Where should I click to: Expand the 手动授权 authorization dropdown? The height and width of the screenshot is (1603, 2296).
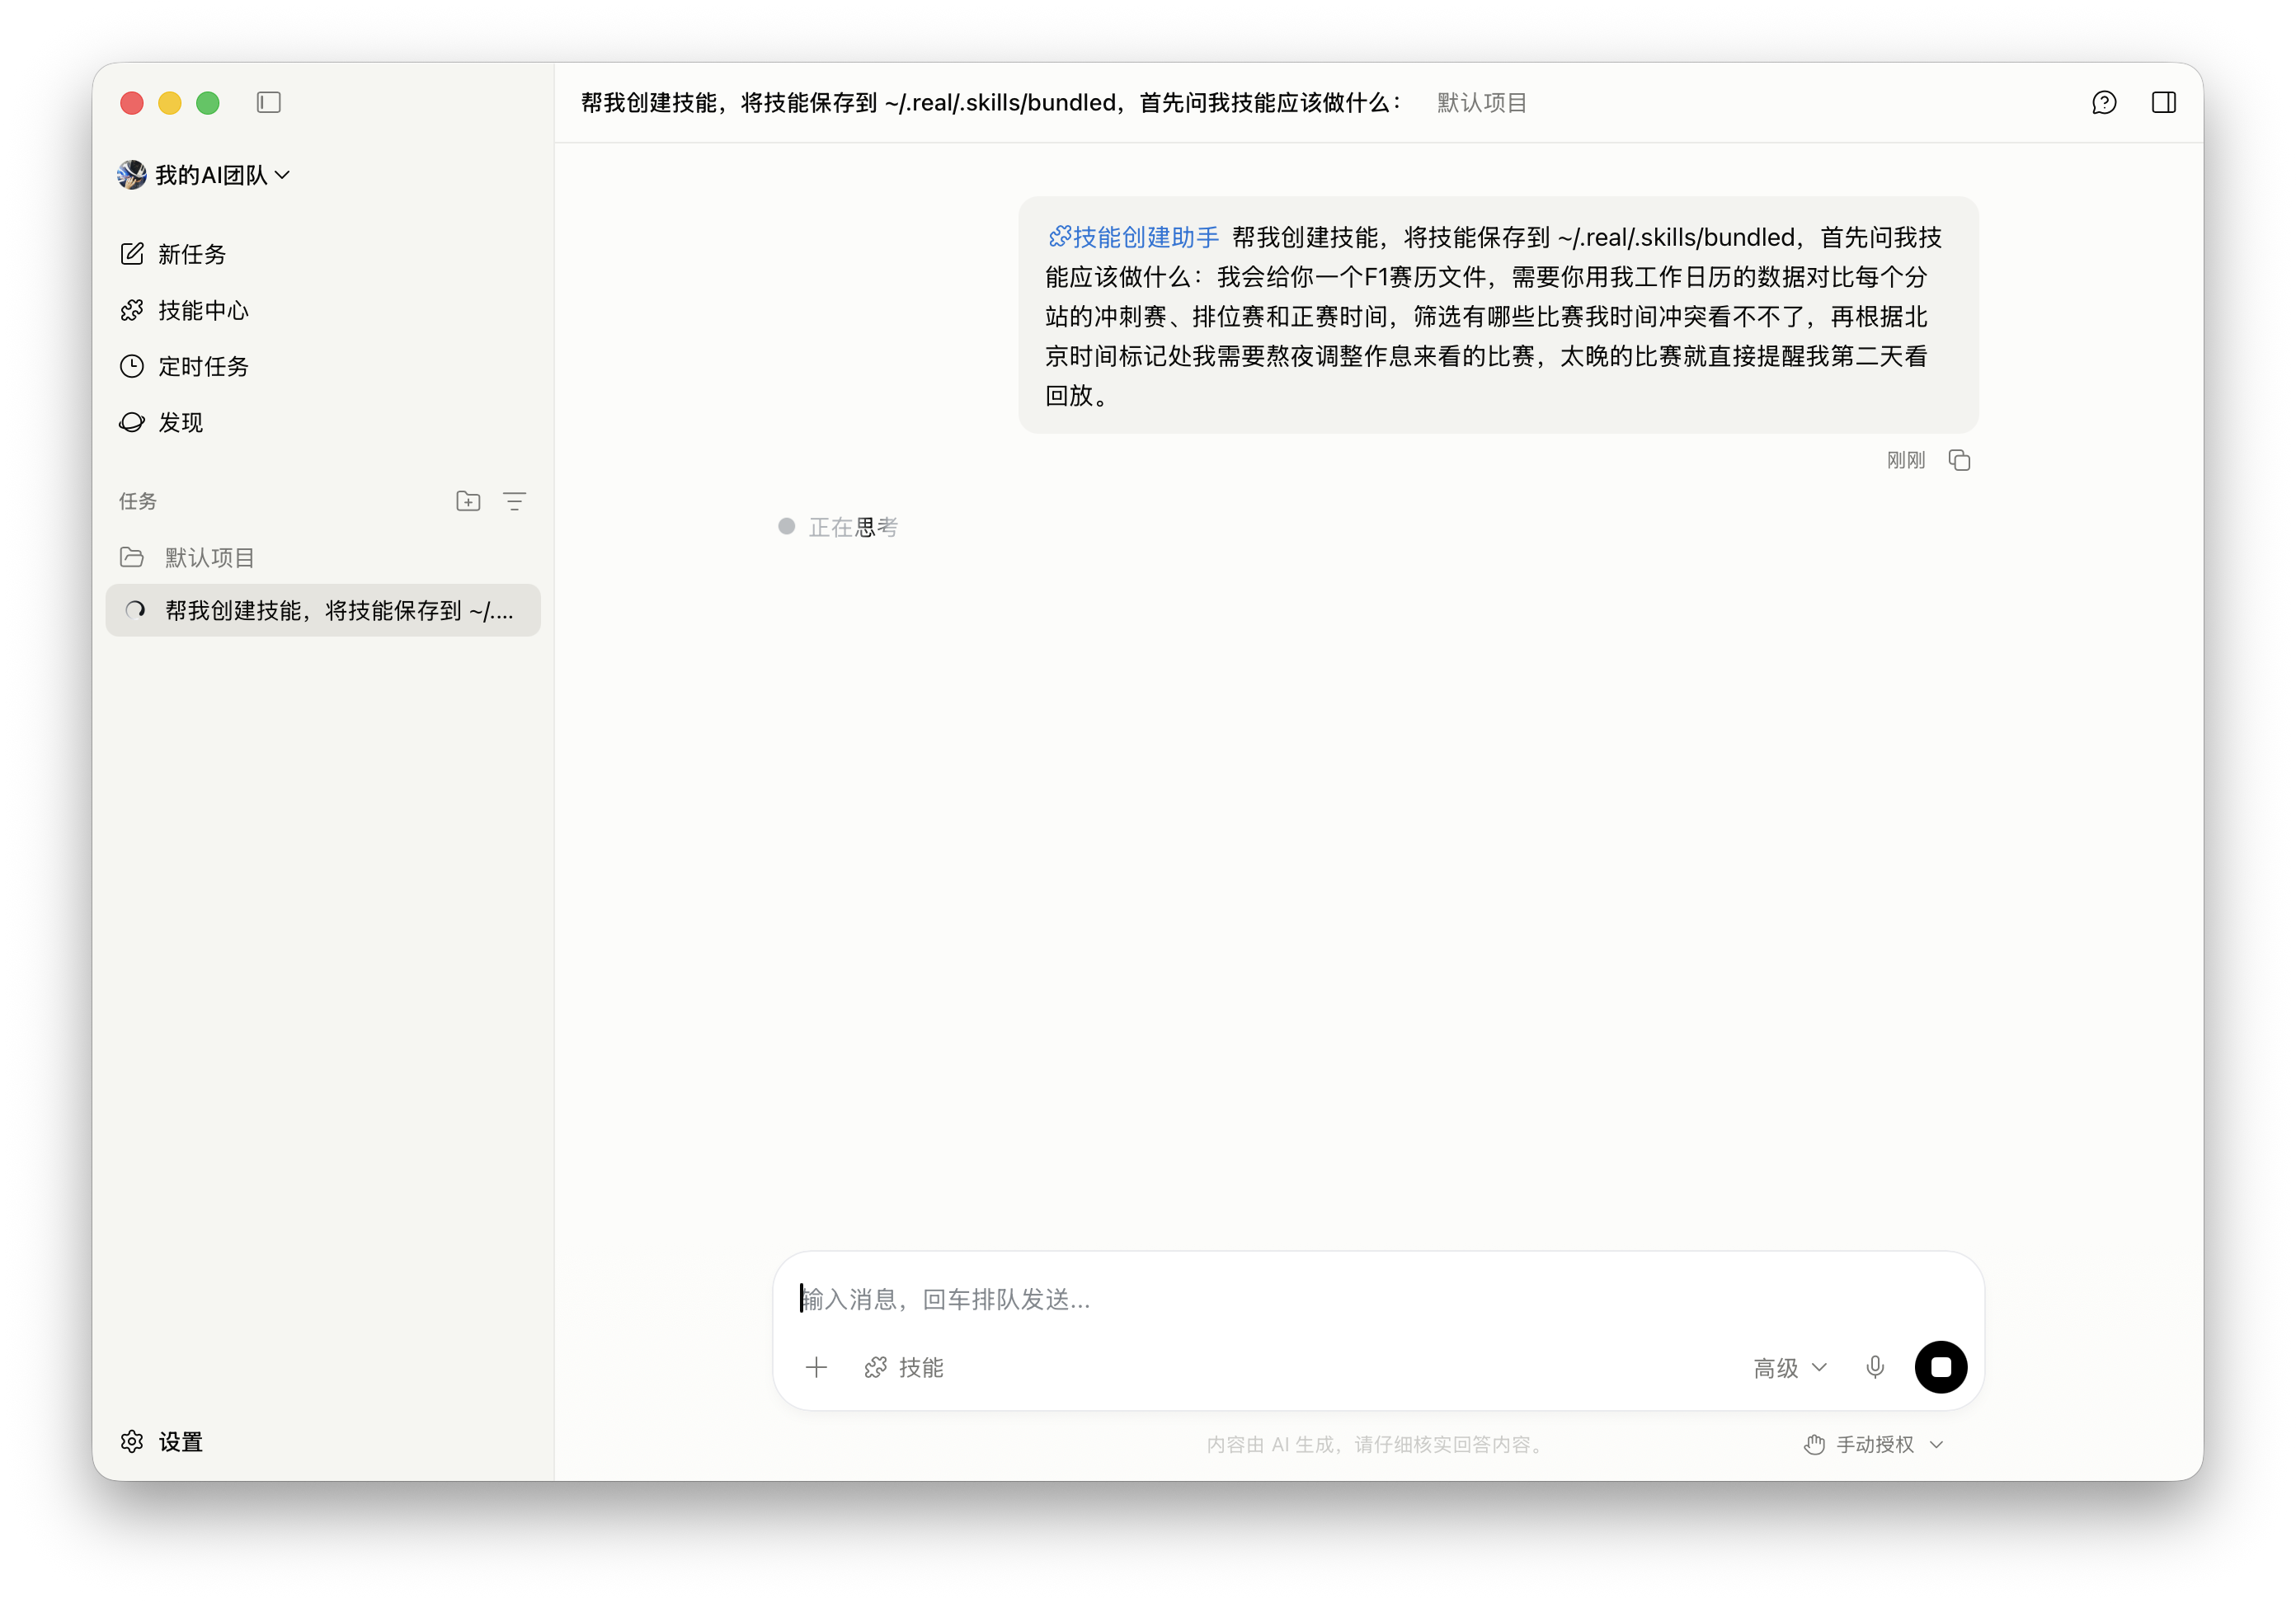(x=1874, y=1443)
